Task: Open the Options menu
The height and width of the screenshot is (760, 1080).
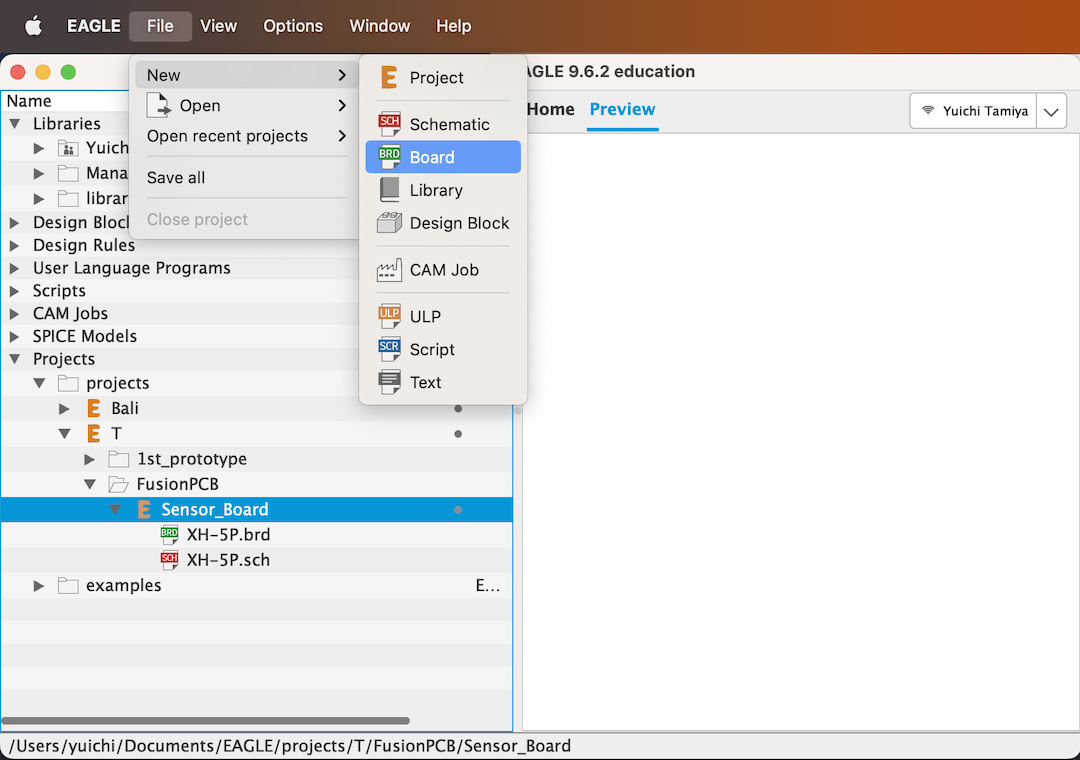Action: pos(293,26)
